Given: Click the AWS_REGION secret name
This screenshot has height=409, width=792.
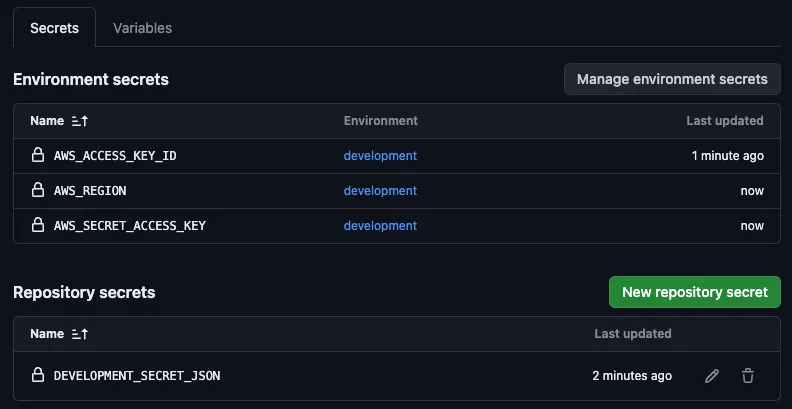Looking at the screenshot, I should click(x=90, y=191).
